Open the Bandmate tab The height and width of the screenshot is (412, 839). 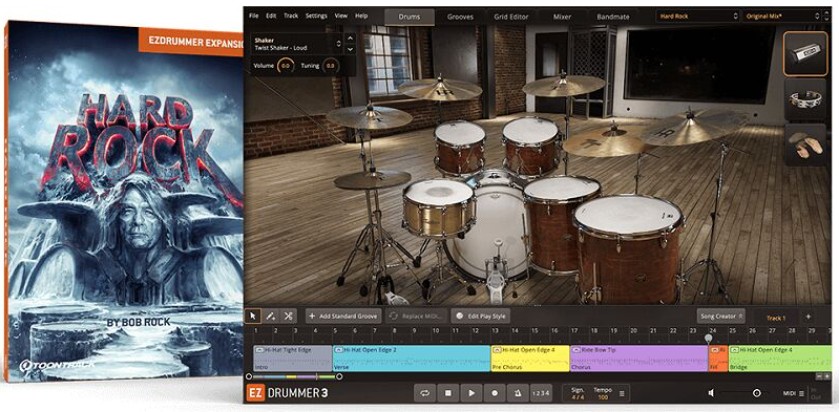point(612,17)
